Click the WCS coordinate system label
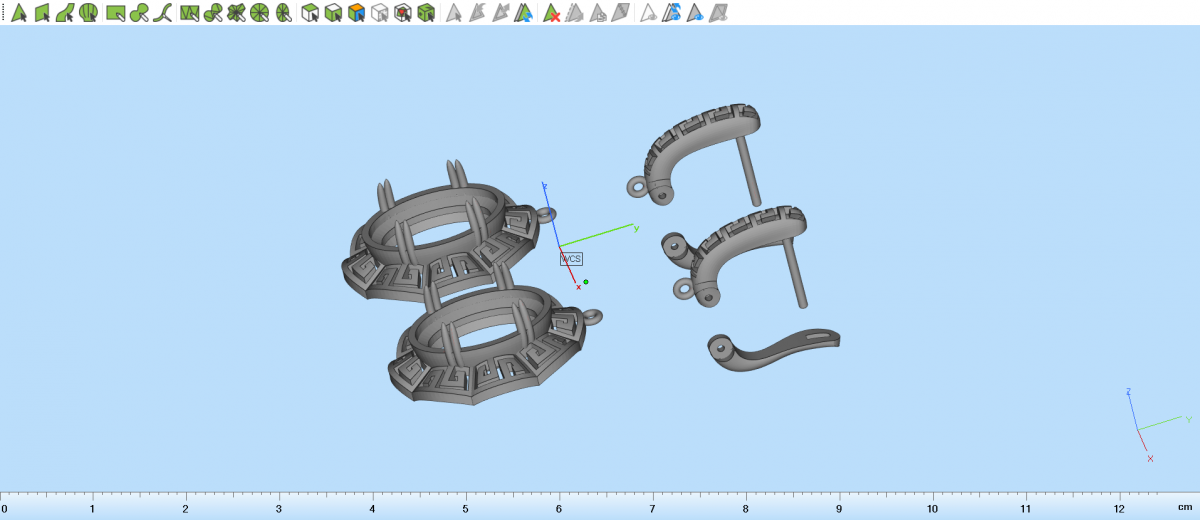The image size is (1200, 520). click(x=571, y=258)
